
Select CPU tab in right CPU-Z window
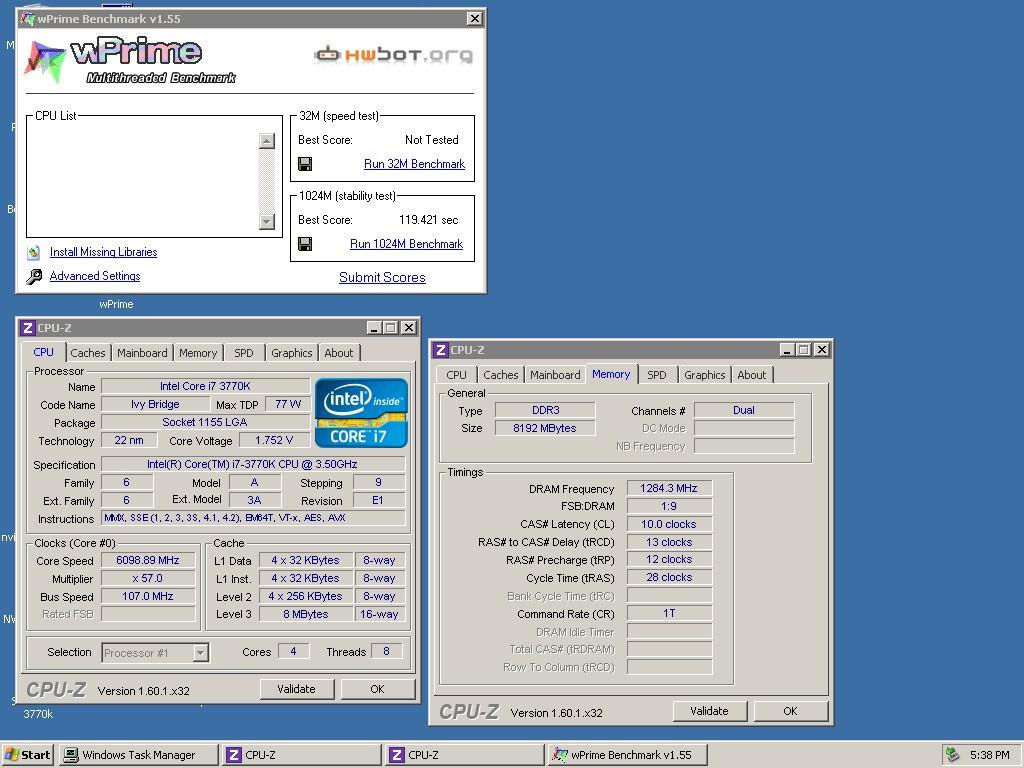click(x=456, y=375)
